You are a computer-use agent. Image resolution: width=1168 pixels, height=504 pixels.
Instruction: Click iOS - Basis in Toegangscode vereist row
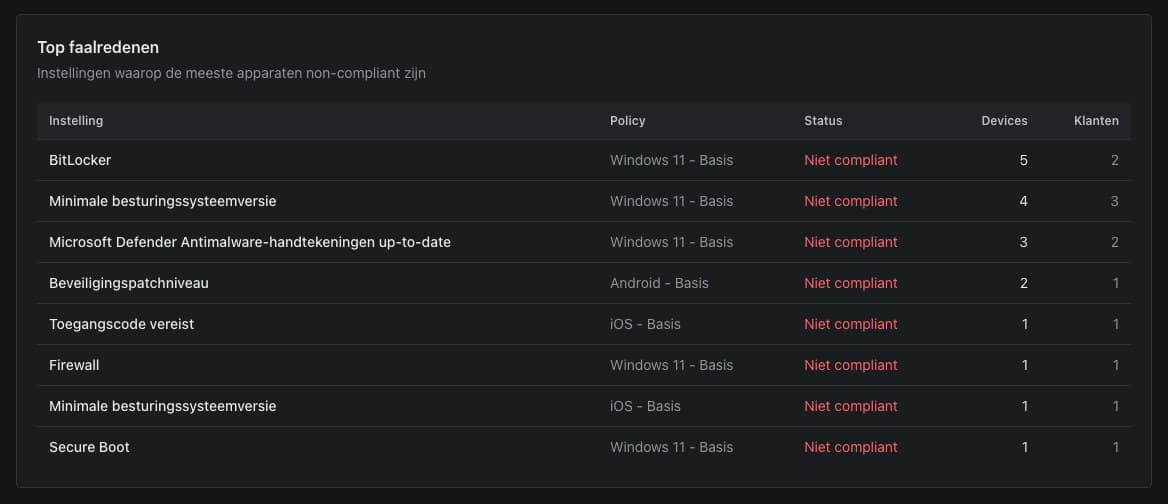point(645,324)
